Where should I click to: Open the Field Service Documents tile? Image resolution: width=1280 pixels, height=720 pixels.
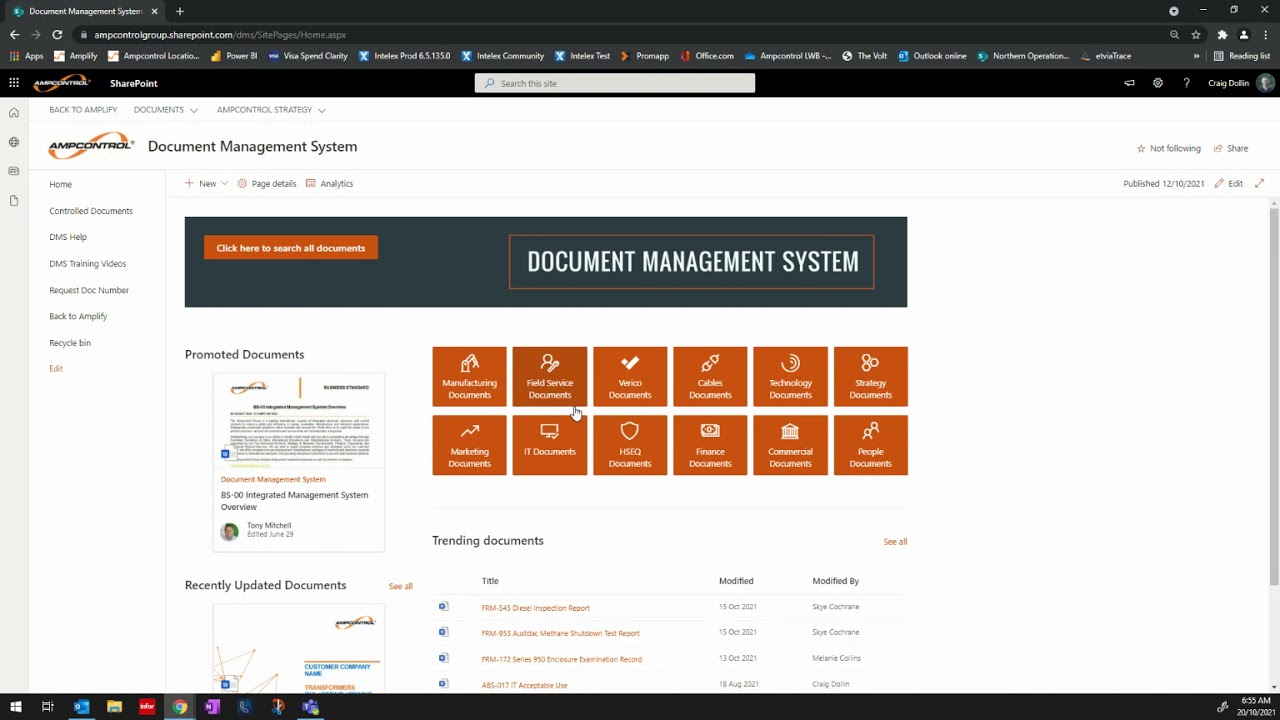tap(549, 376)
